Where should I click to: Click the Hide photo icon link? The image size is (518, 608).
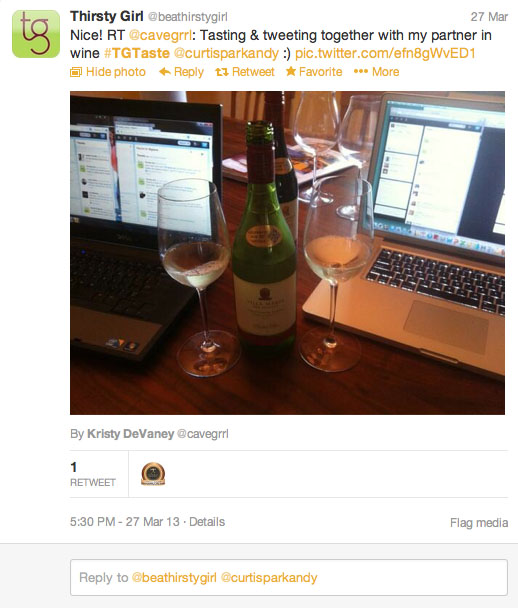click(76, 72)
